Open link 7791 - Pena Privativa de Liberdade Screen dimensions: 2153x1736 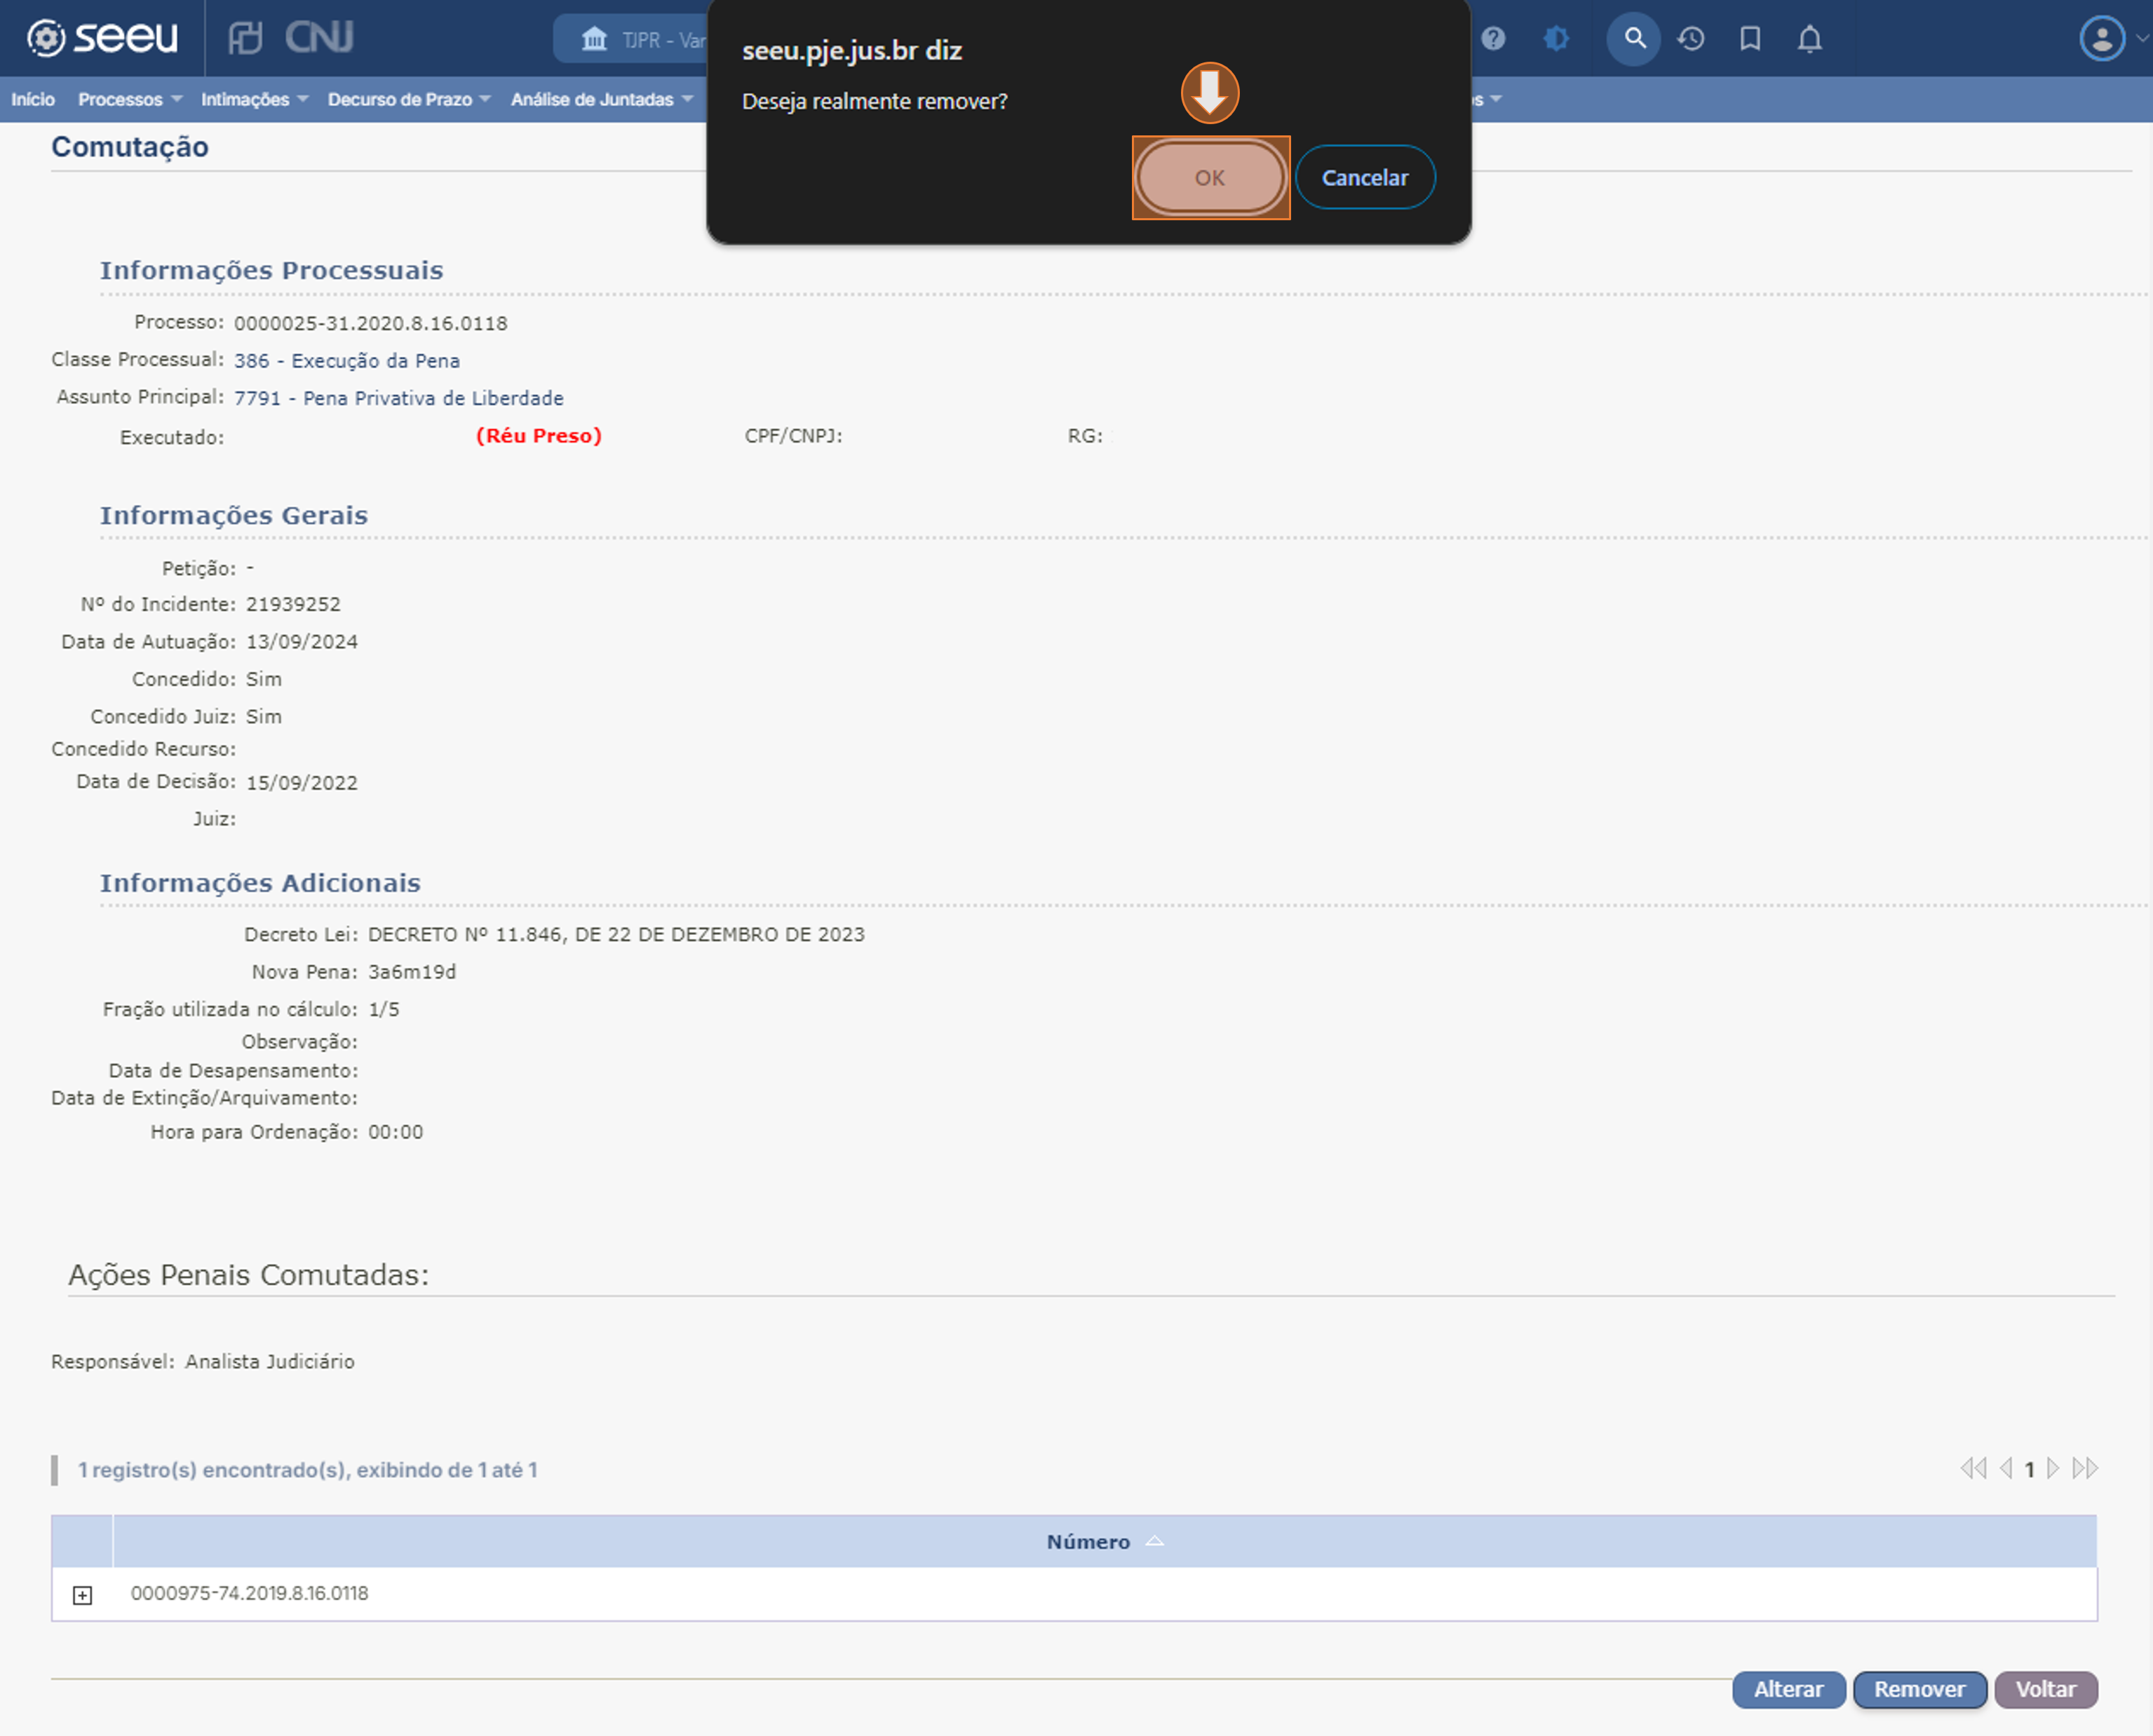click(x=399, y=398)
